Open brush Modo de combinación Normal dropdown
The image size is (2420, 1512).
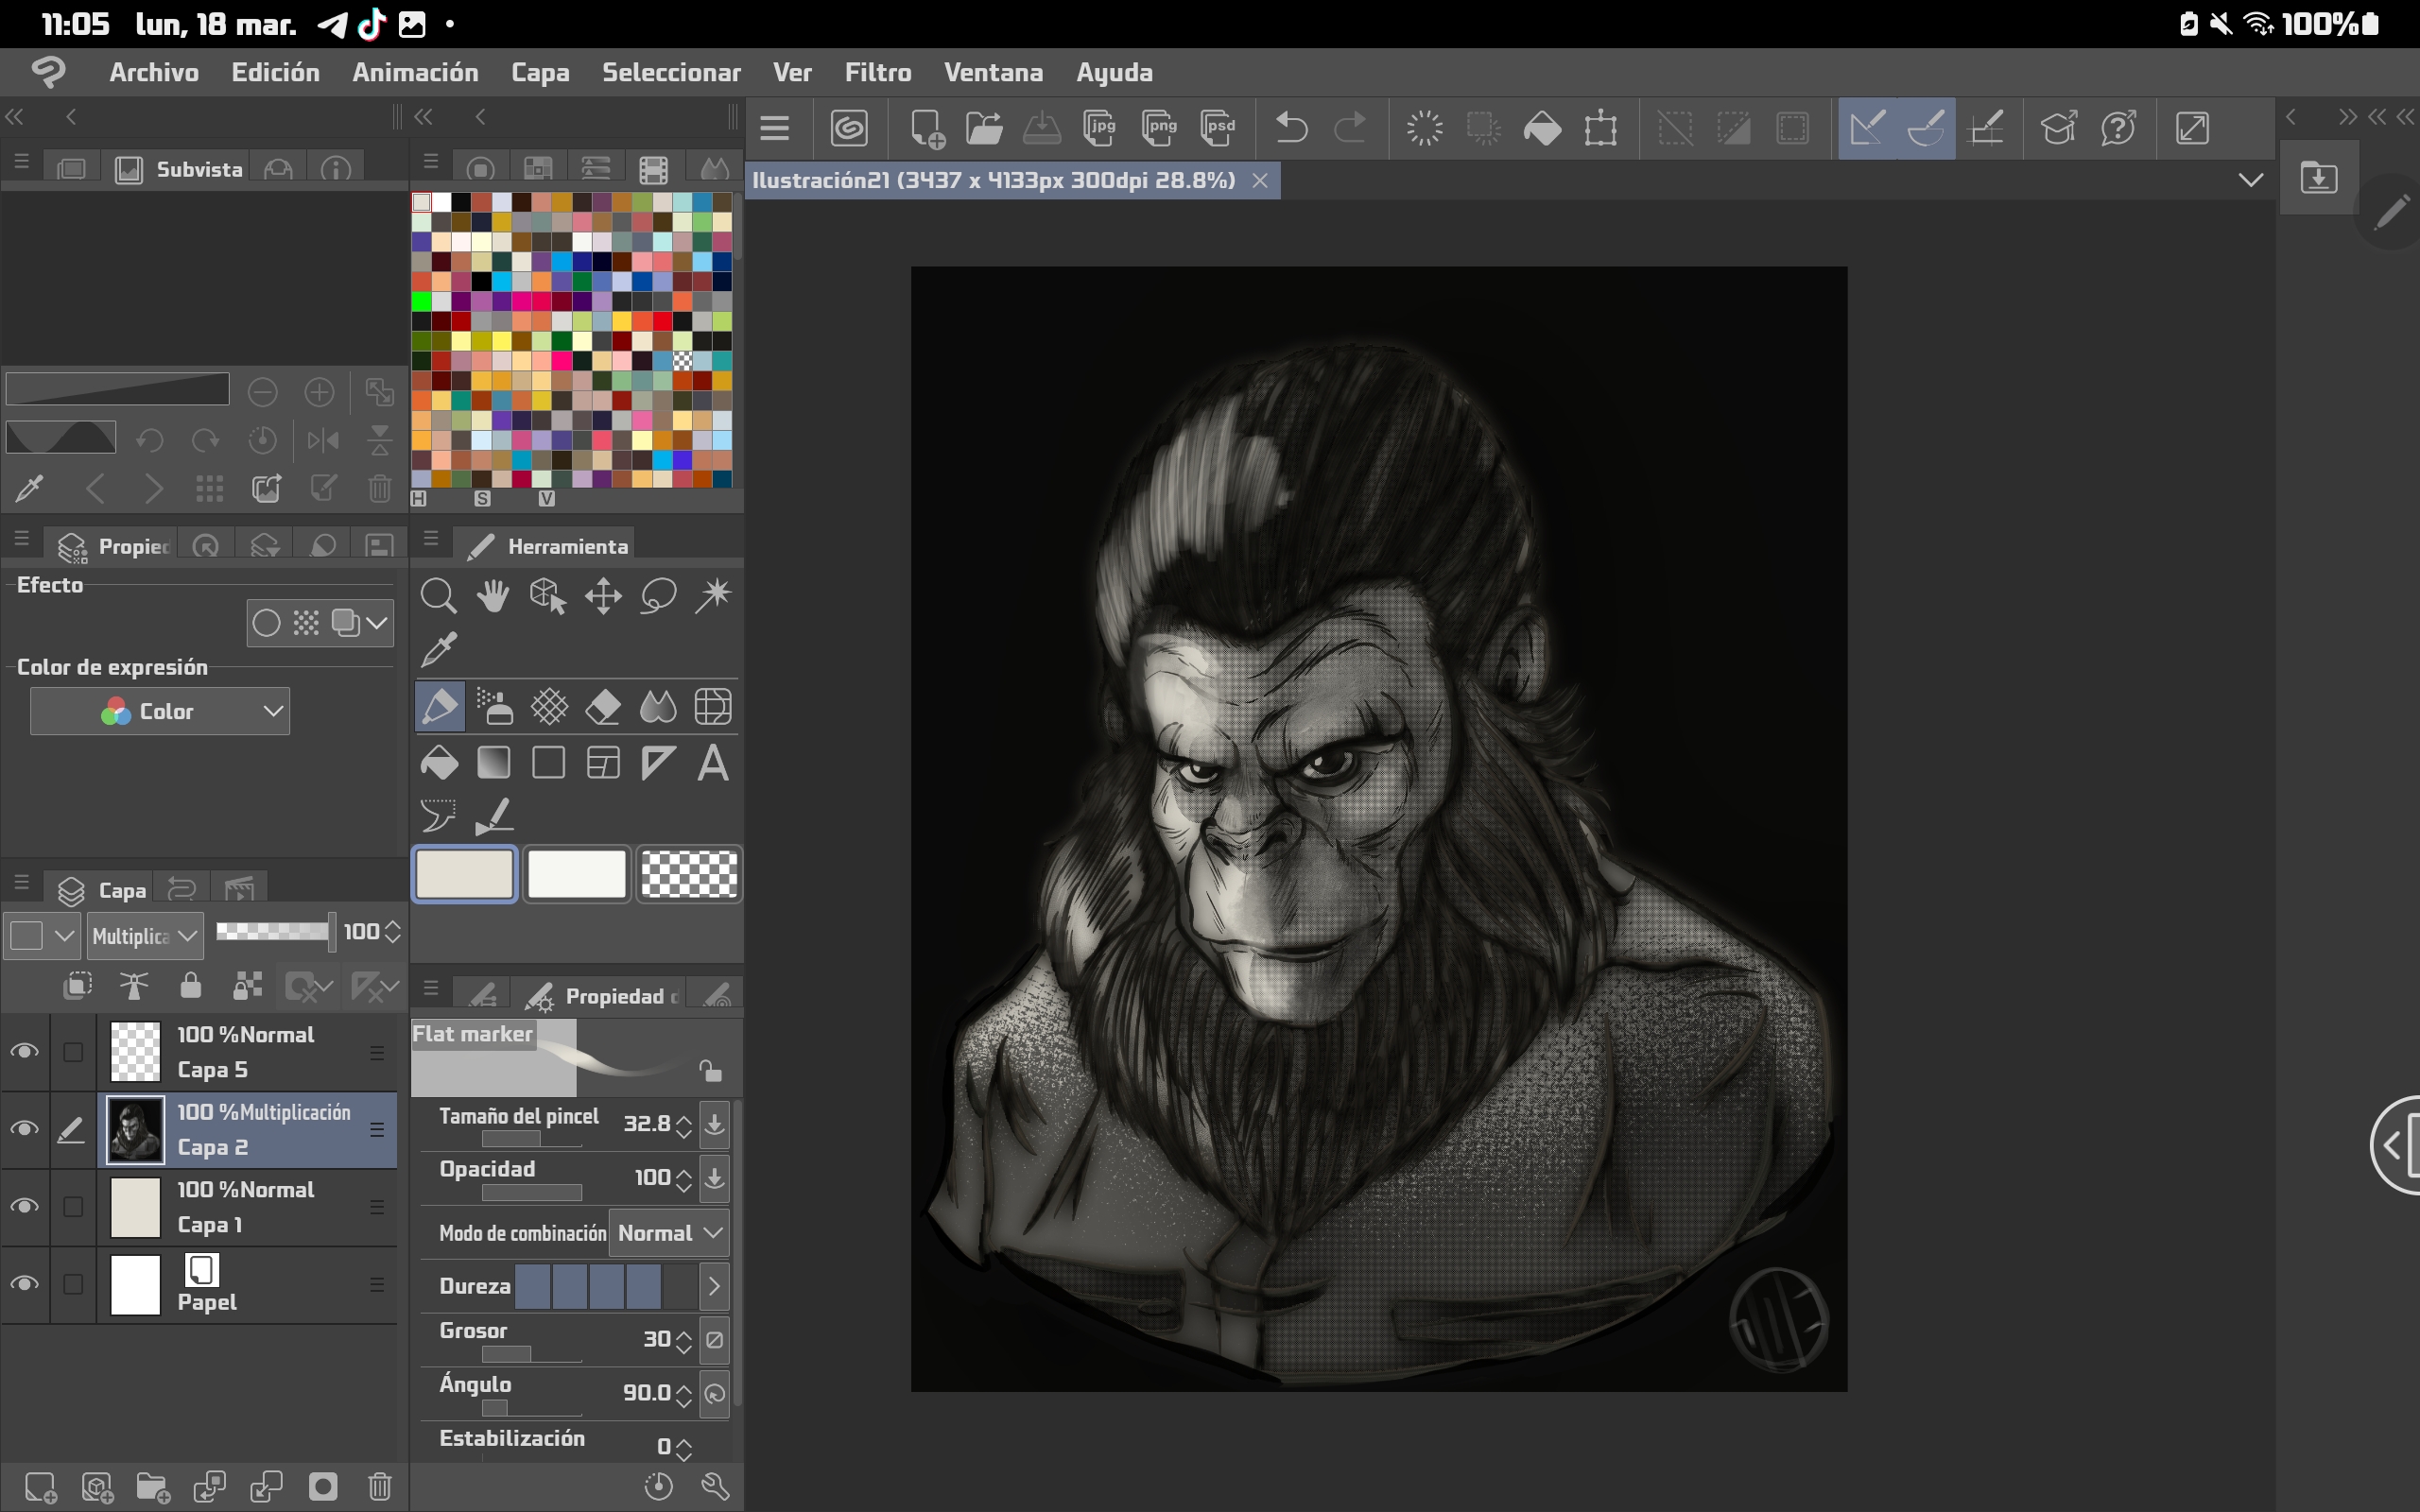coord(669,1233)
